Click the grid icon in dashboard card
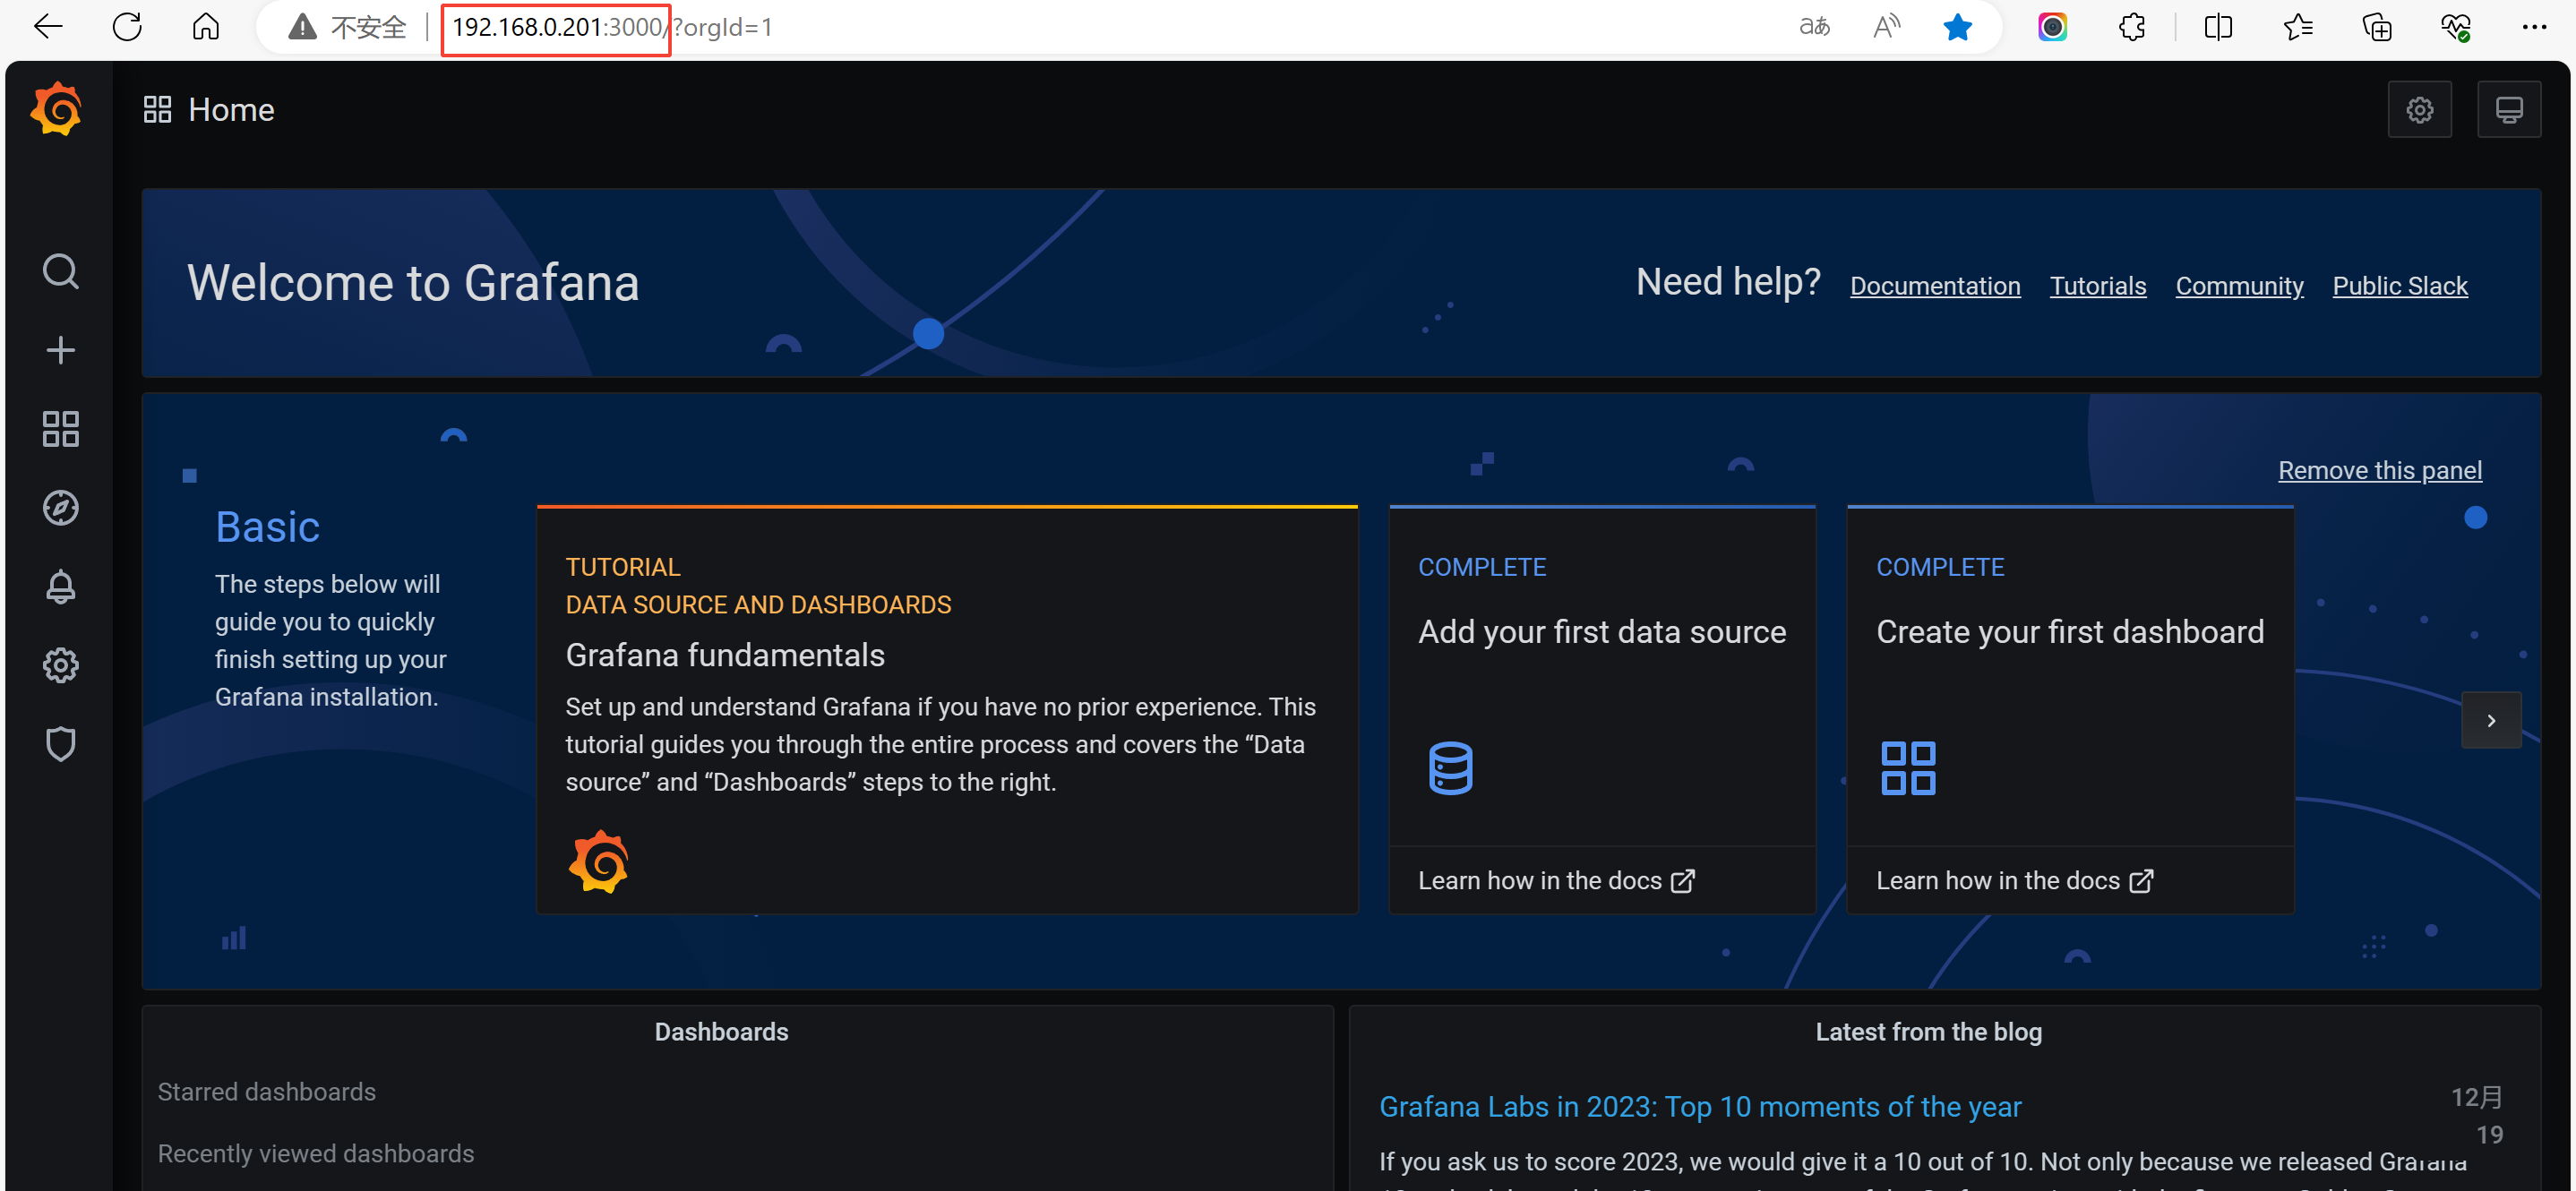The height and width of the screenshot is (1191, 2576). (1908, 768)
